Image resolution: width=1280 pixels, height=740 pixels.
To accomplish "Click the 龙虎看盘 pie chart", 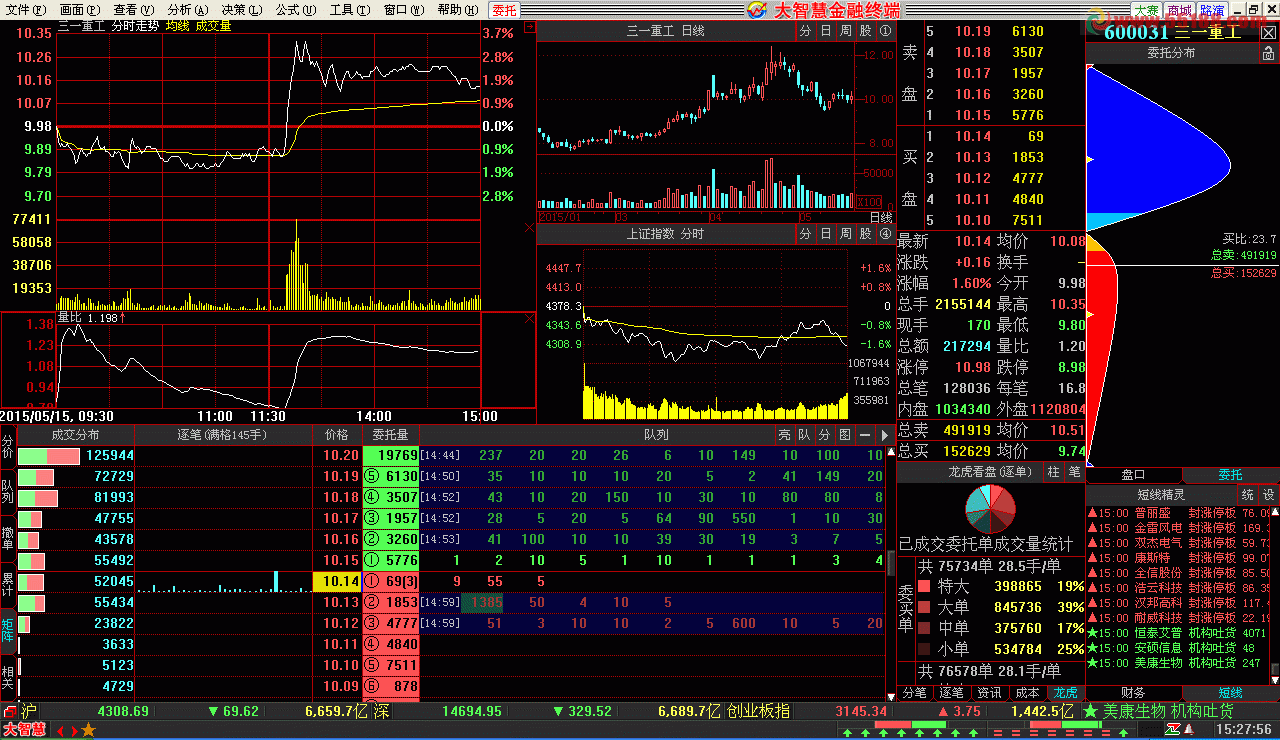I will (x=990, y=510).
